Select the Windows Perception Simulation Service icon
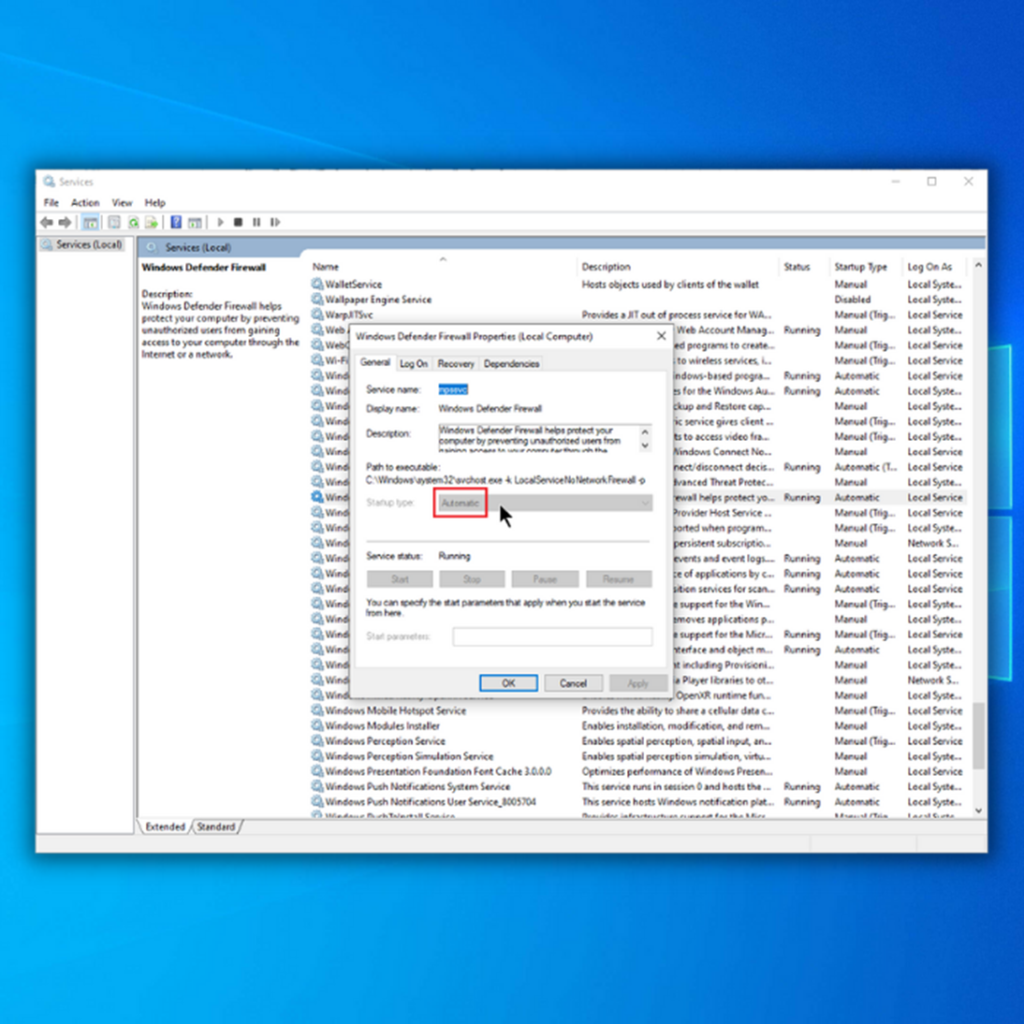The width and height of the screenshot is (1024, 1024). click(x=317, y=756)
